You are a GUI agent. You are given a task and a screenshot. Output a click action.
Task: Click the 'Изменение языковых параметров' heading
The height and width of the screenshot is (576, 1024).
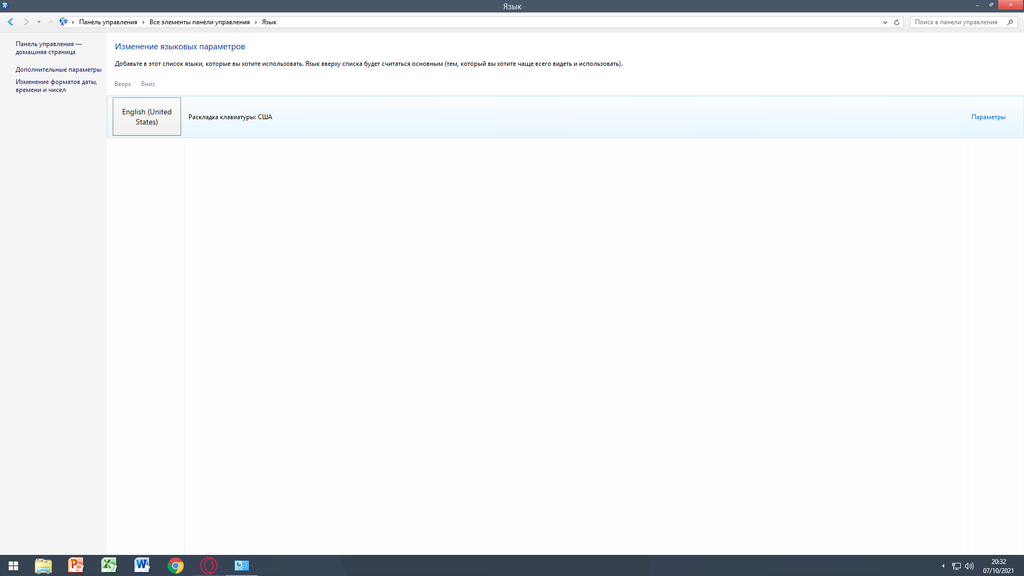(x=180, y=46)
